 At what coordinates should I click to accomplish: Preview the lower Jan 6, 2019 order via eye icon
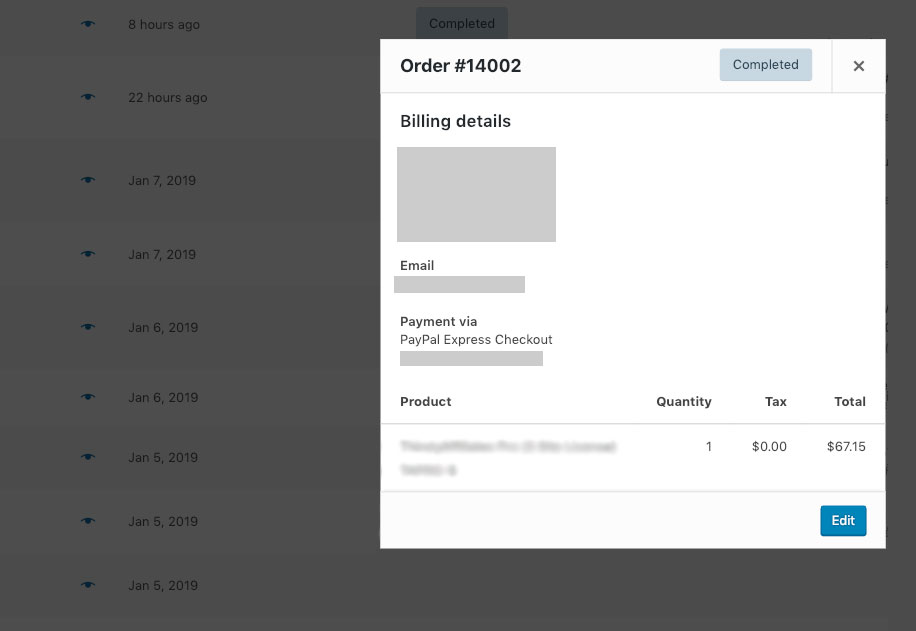[88, 397]
